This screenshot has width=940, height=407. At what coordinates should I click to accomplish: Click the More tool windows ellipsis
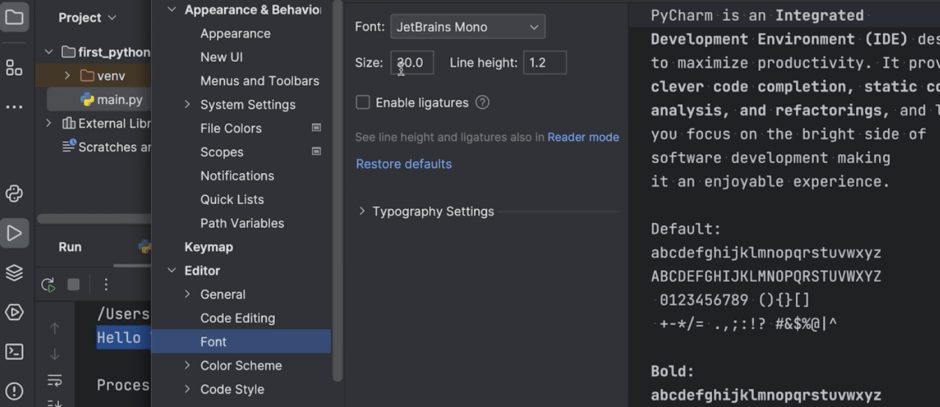pyautogui.click(x=14, y=106)
